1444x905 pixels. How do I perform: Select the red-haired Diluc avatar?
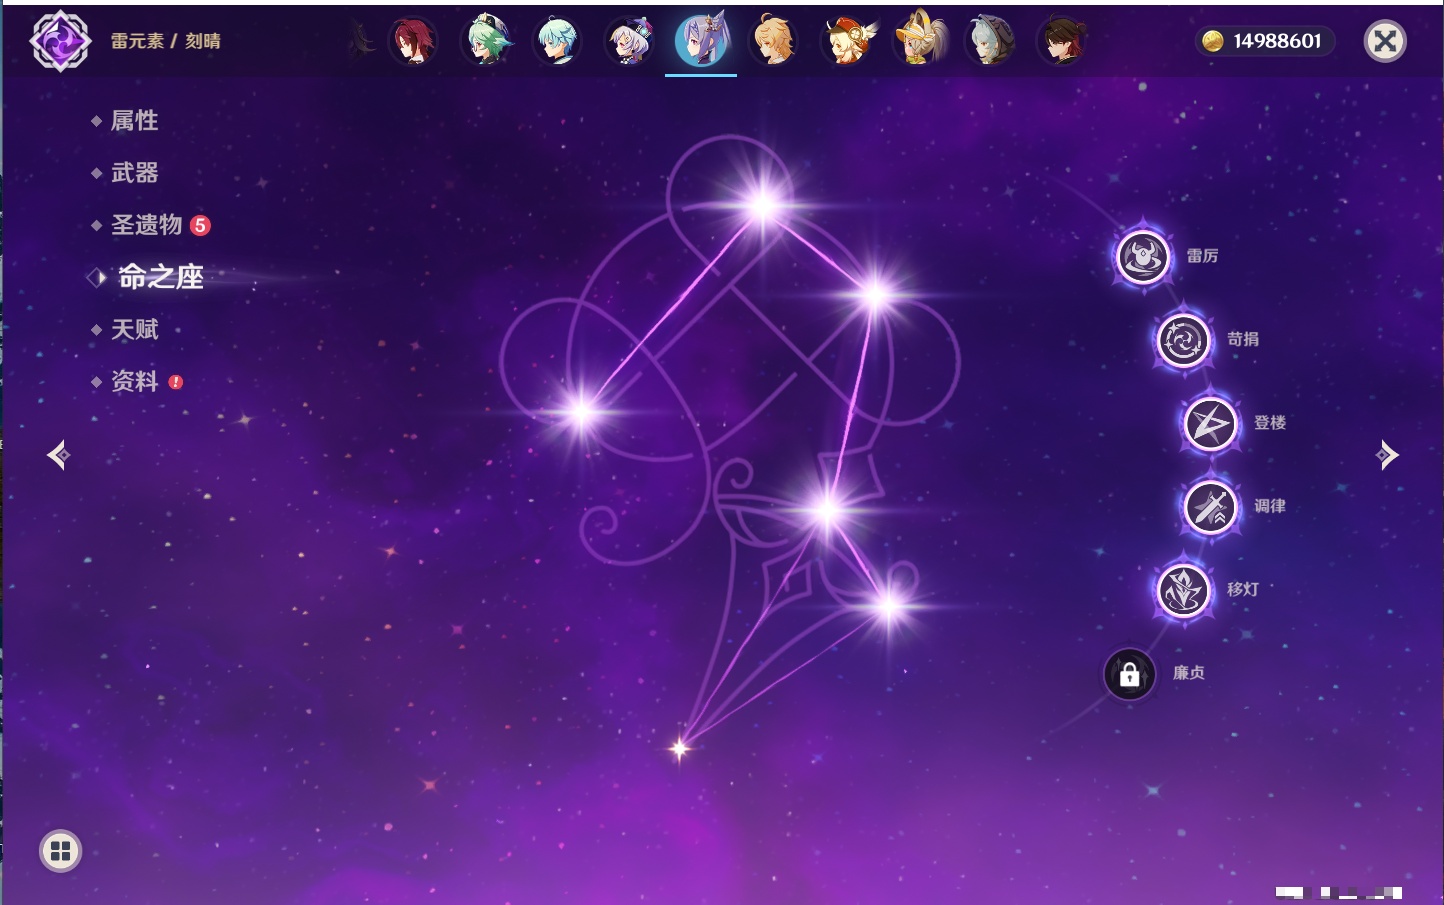412,42
